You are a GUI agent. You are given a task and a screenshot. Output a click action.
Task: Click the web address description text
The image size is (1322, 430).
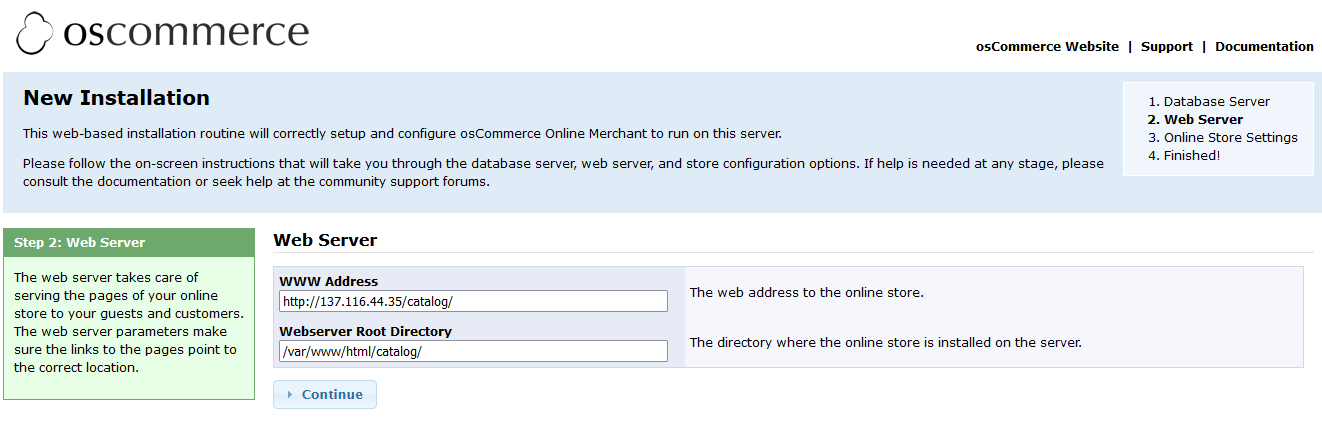pos(806,293)
